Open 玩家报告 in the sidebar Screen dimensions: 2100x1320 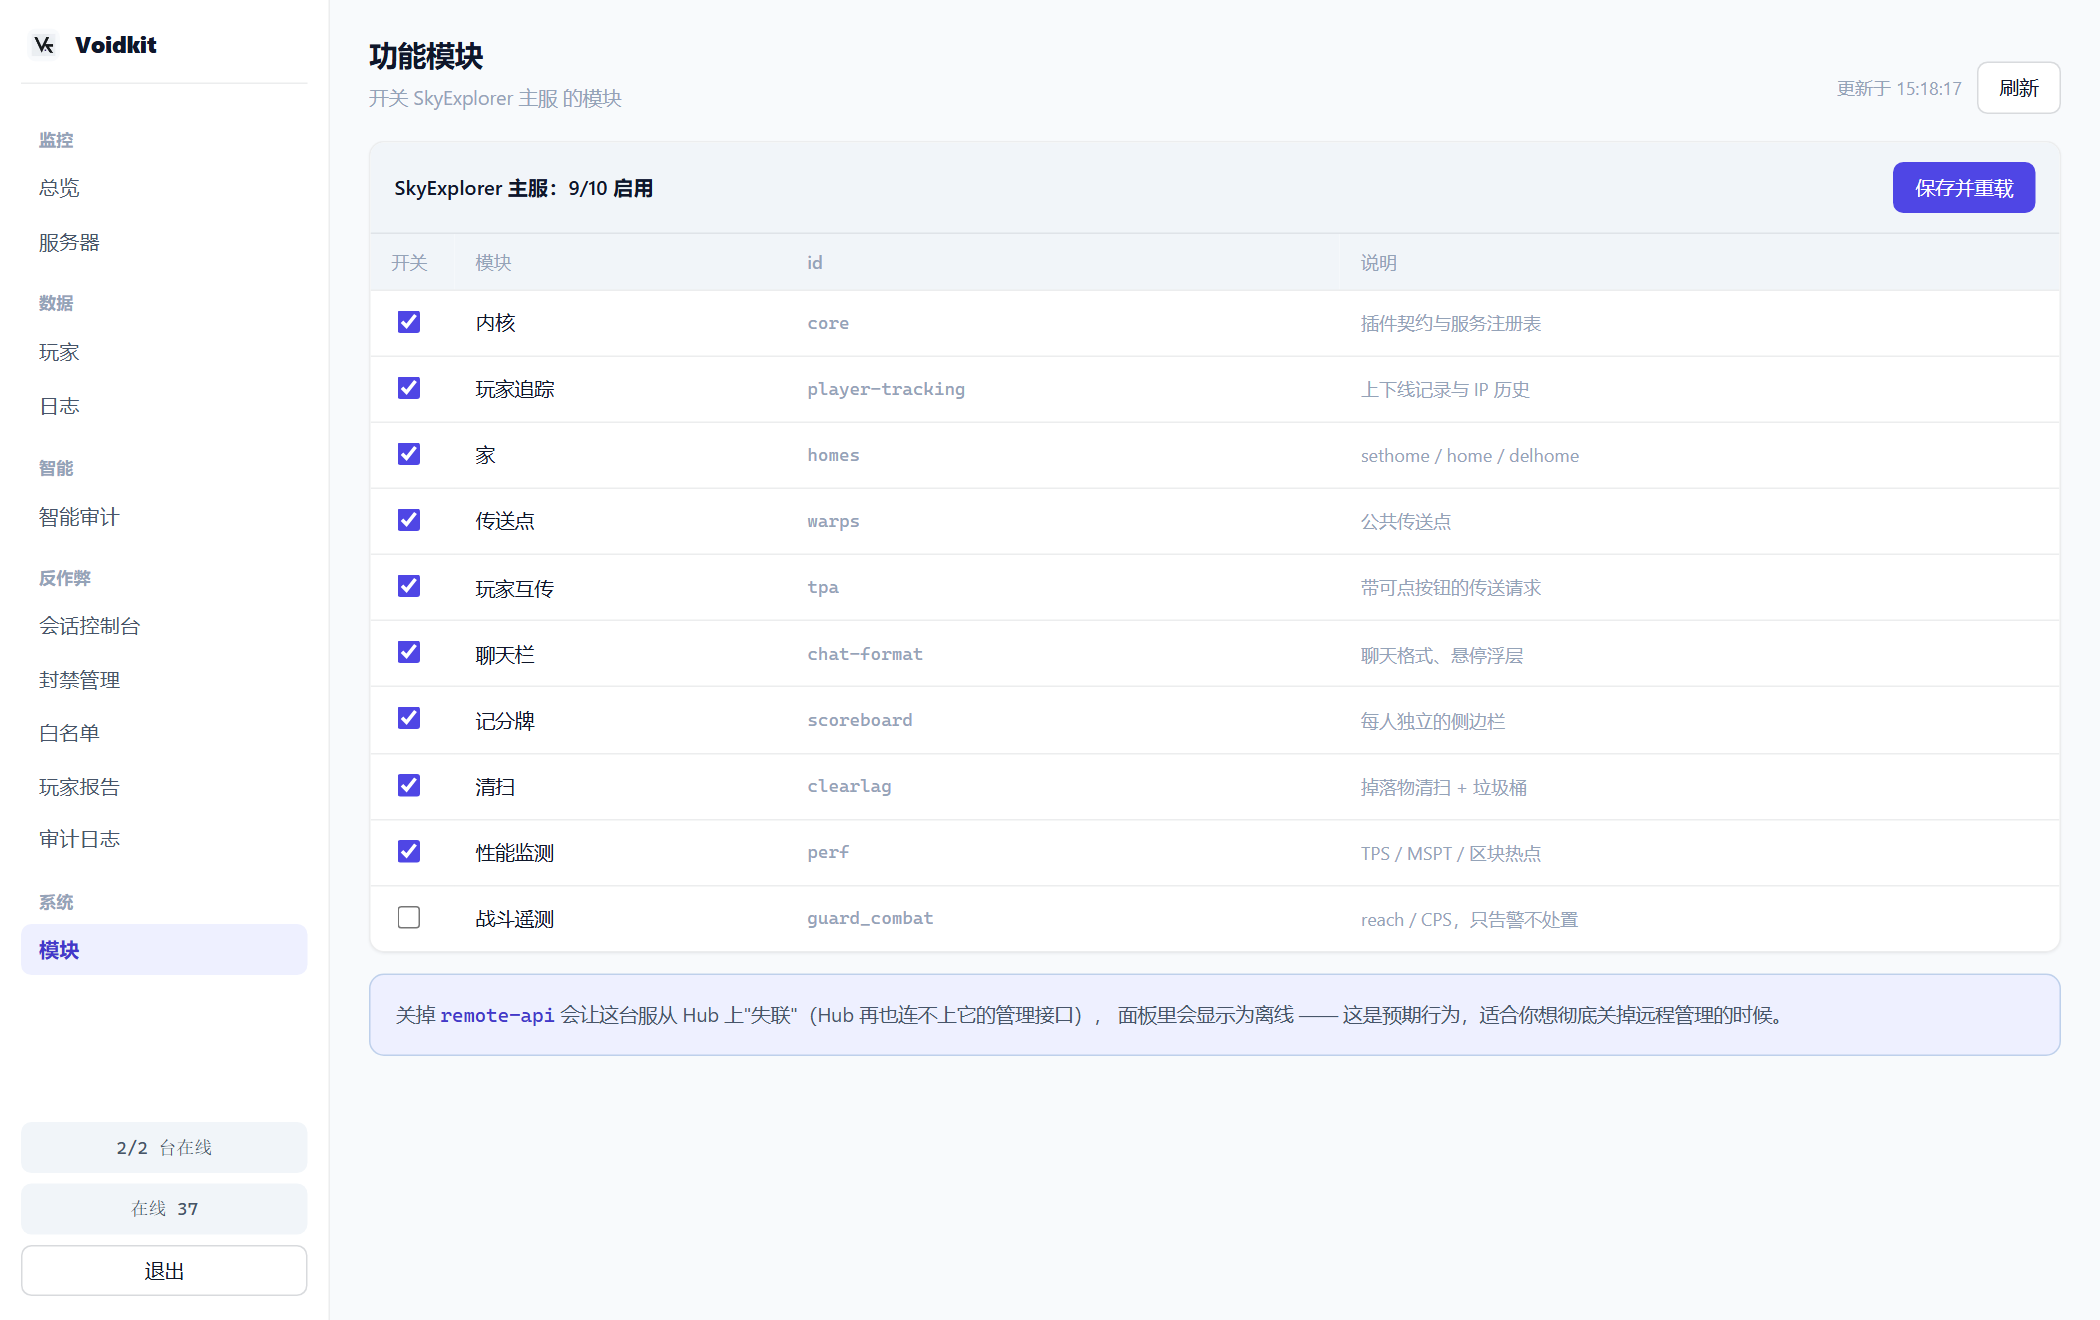coord(164,787)
